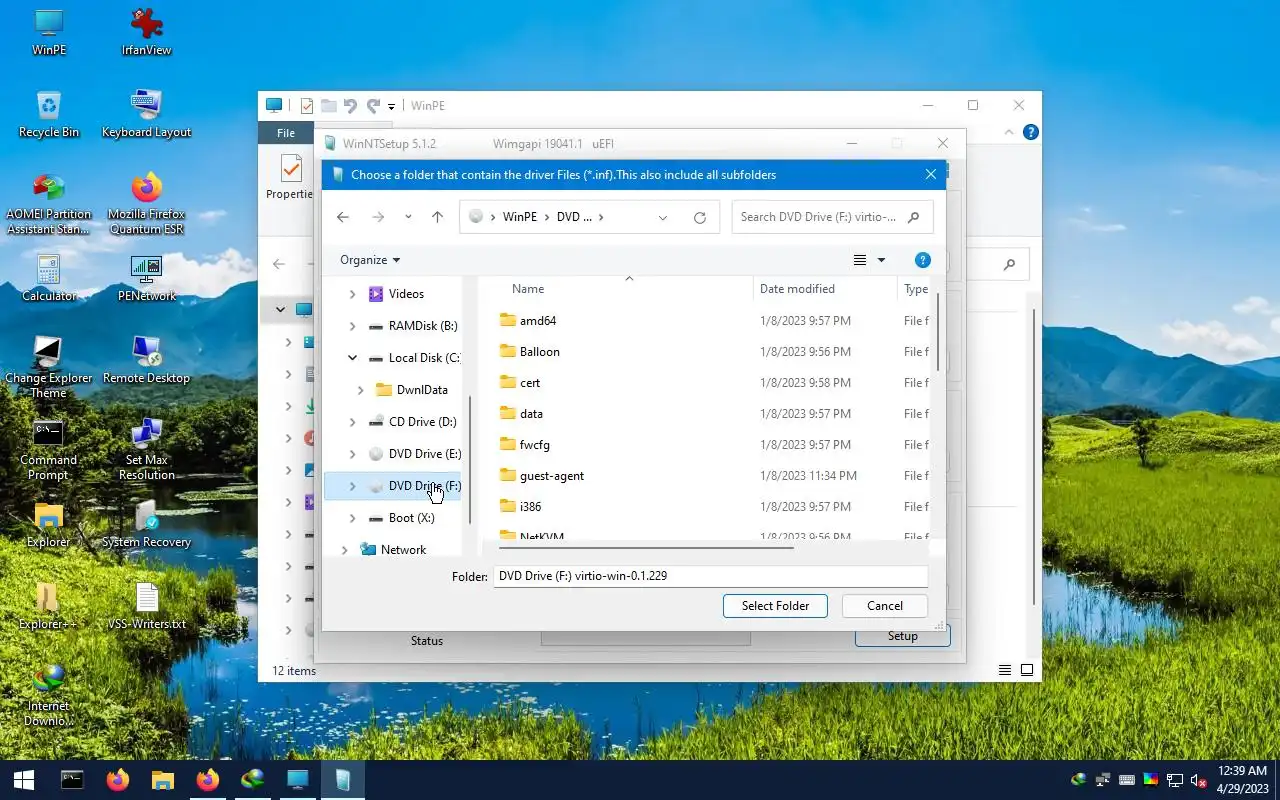This screenshot has height=800, width=1280.
Task: Collapse the Local Disk (C:) tree node
Action: point(352,358)
